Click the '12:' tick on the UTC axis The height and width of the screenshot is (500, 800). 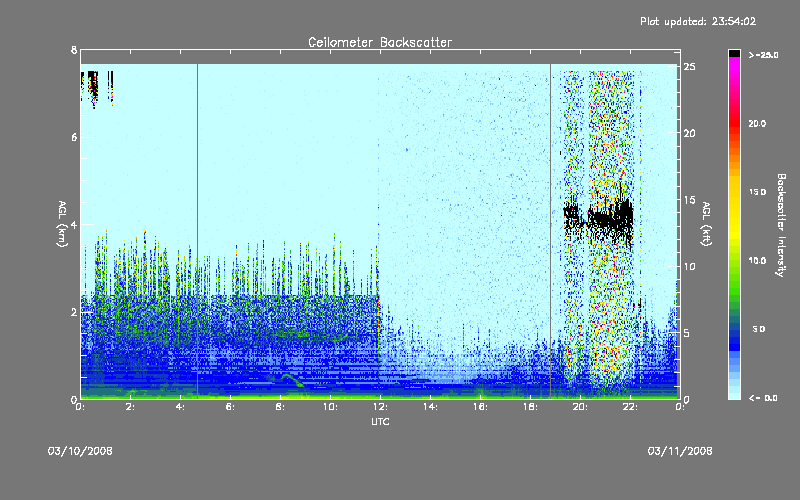(380, 407)
